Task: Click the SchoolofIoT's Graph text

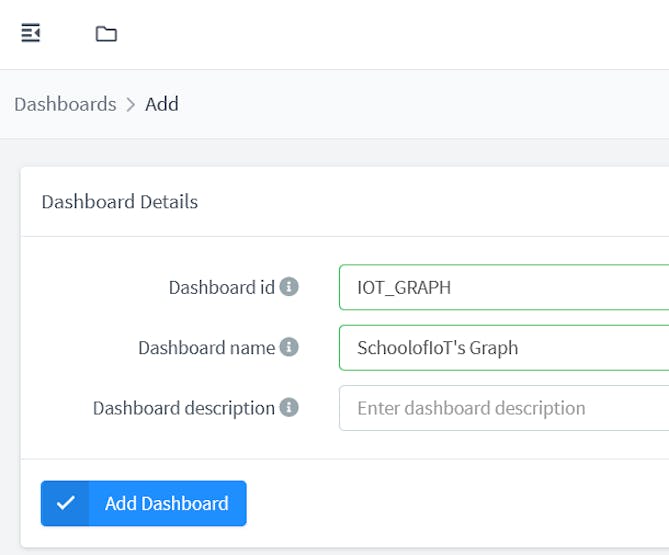Action: (437, 348)
